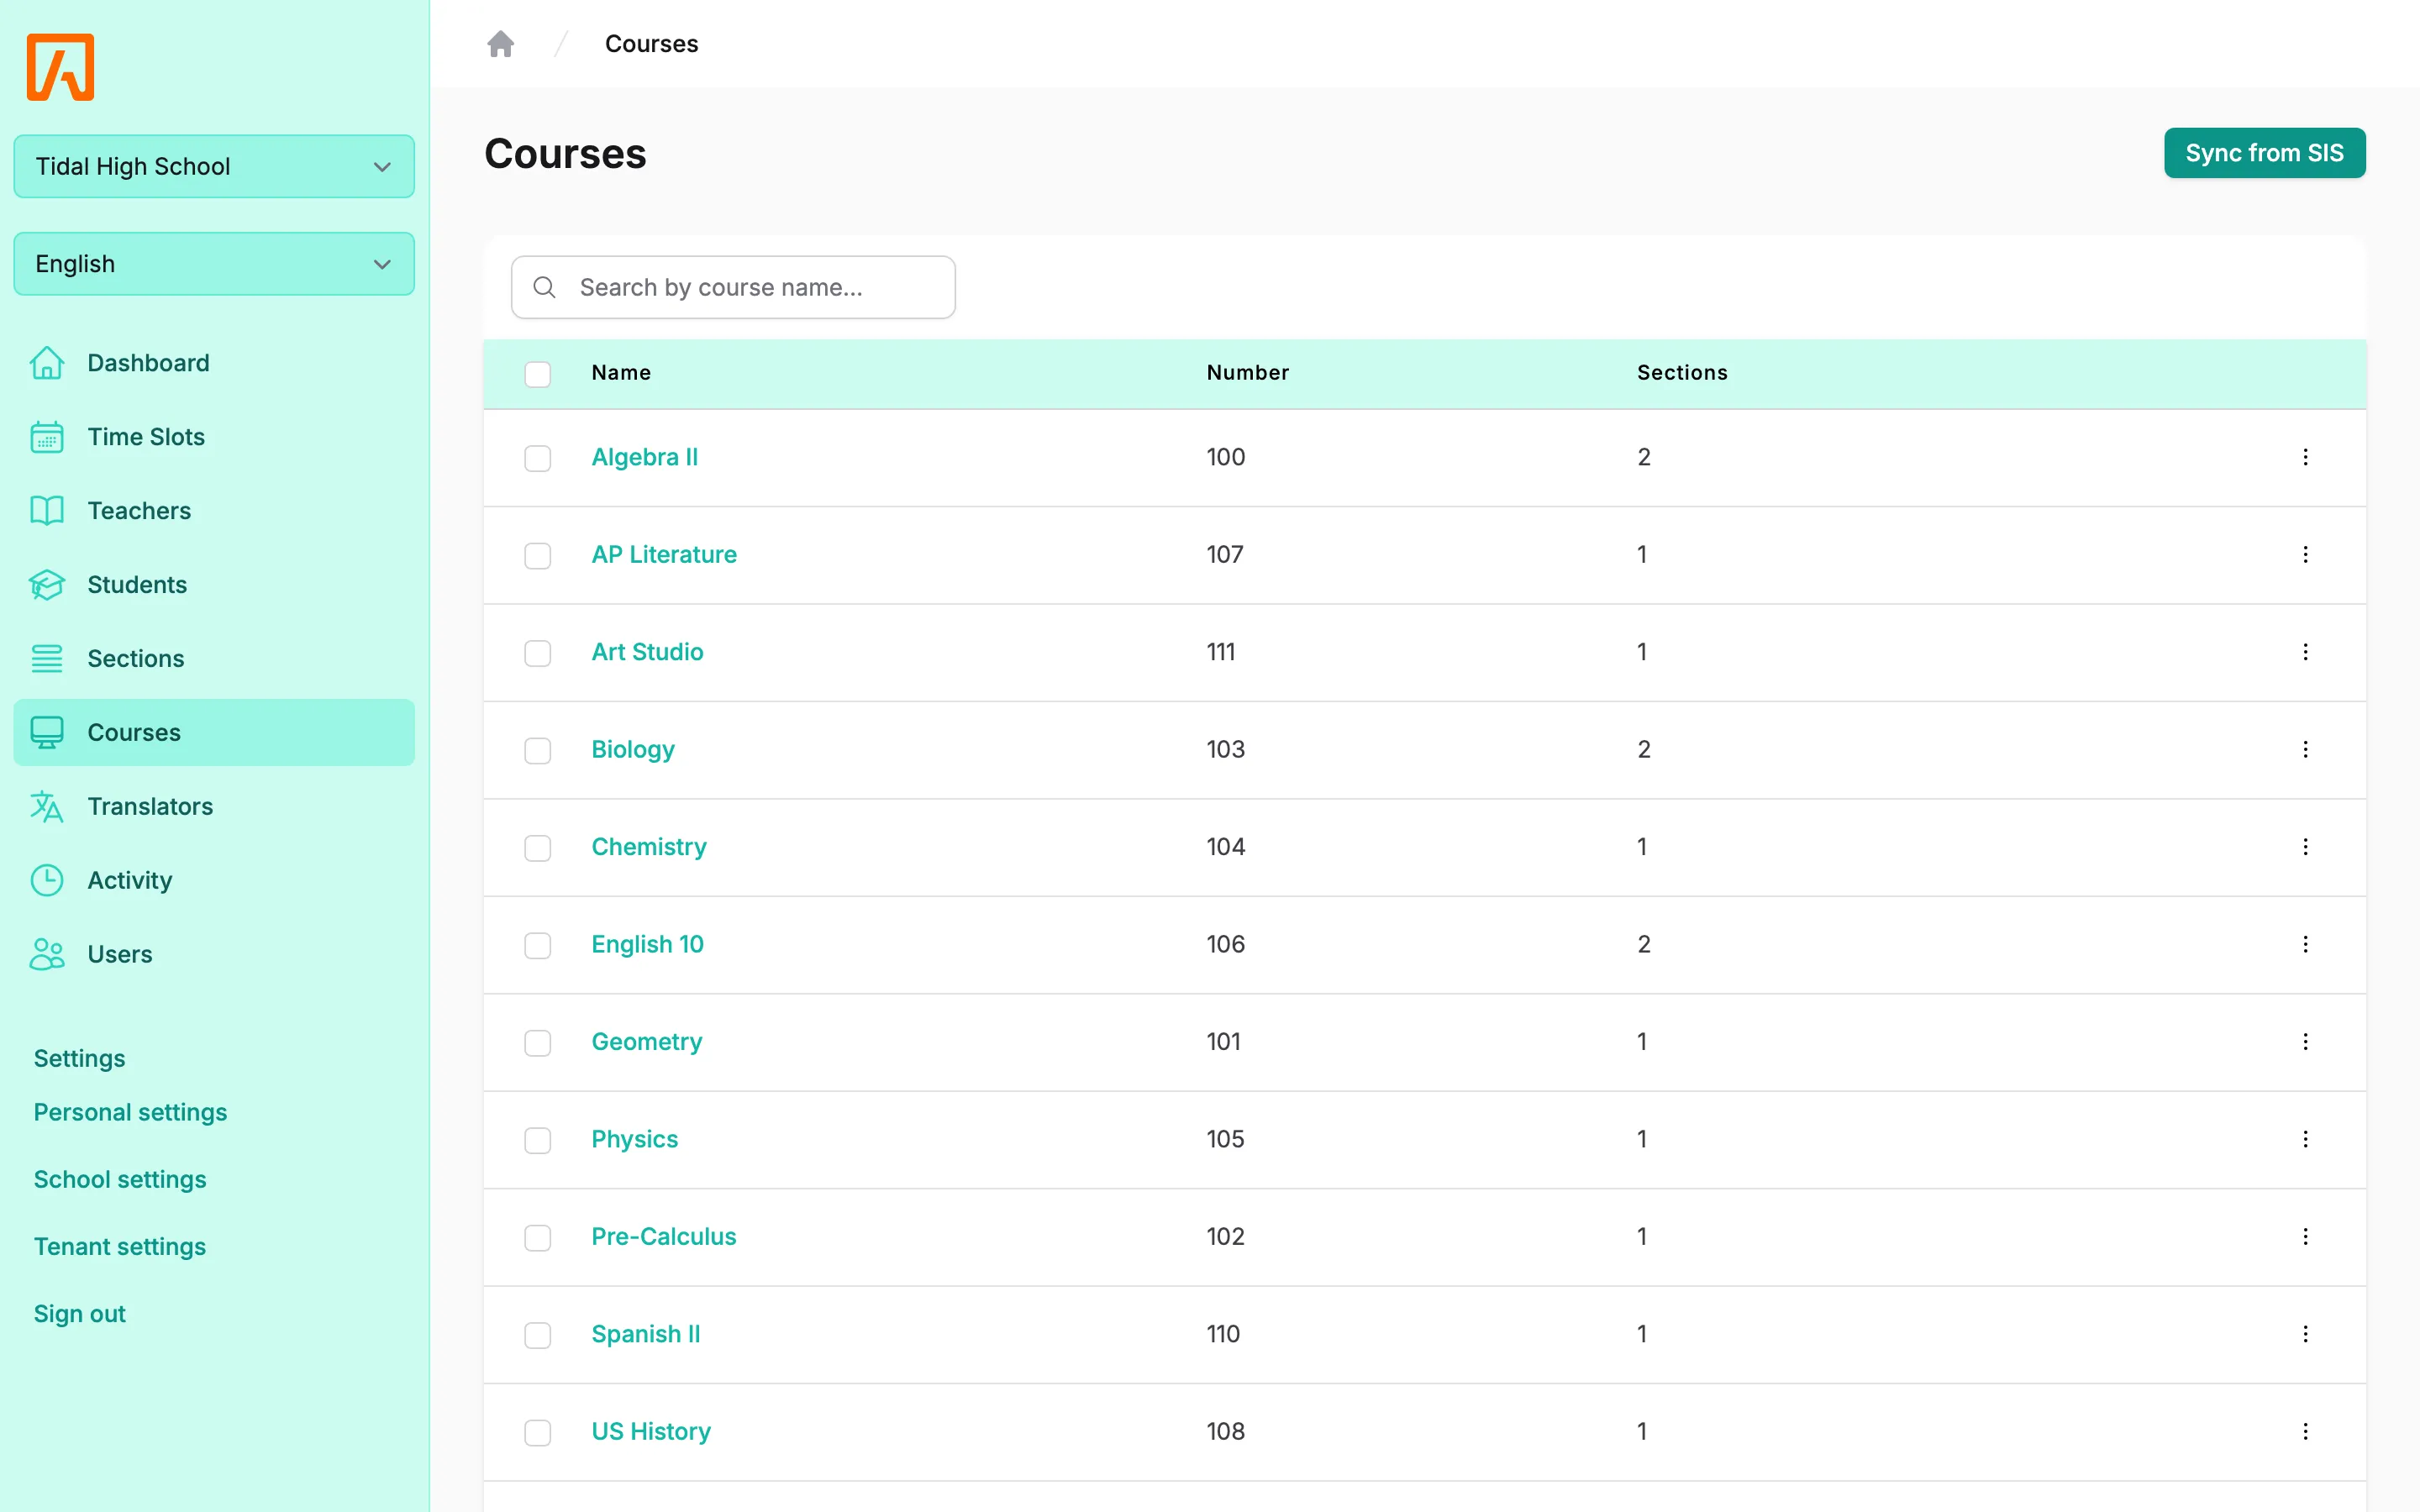Click the Users people icon
This screenshot has width=2420, height=1512.
[x=47, y=955]
